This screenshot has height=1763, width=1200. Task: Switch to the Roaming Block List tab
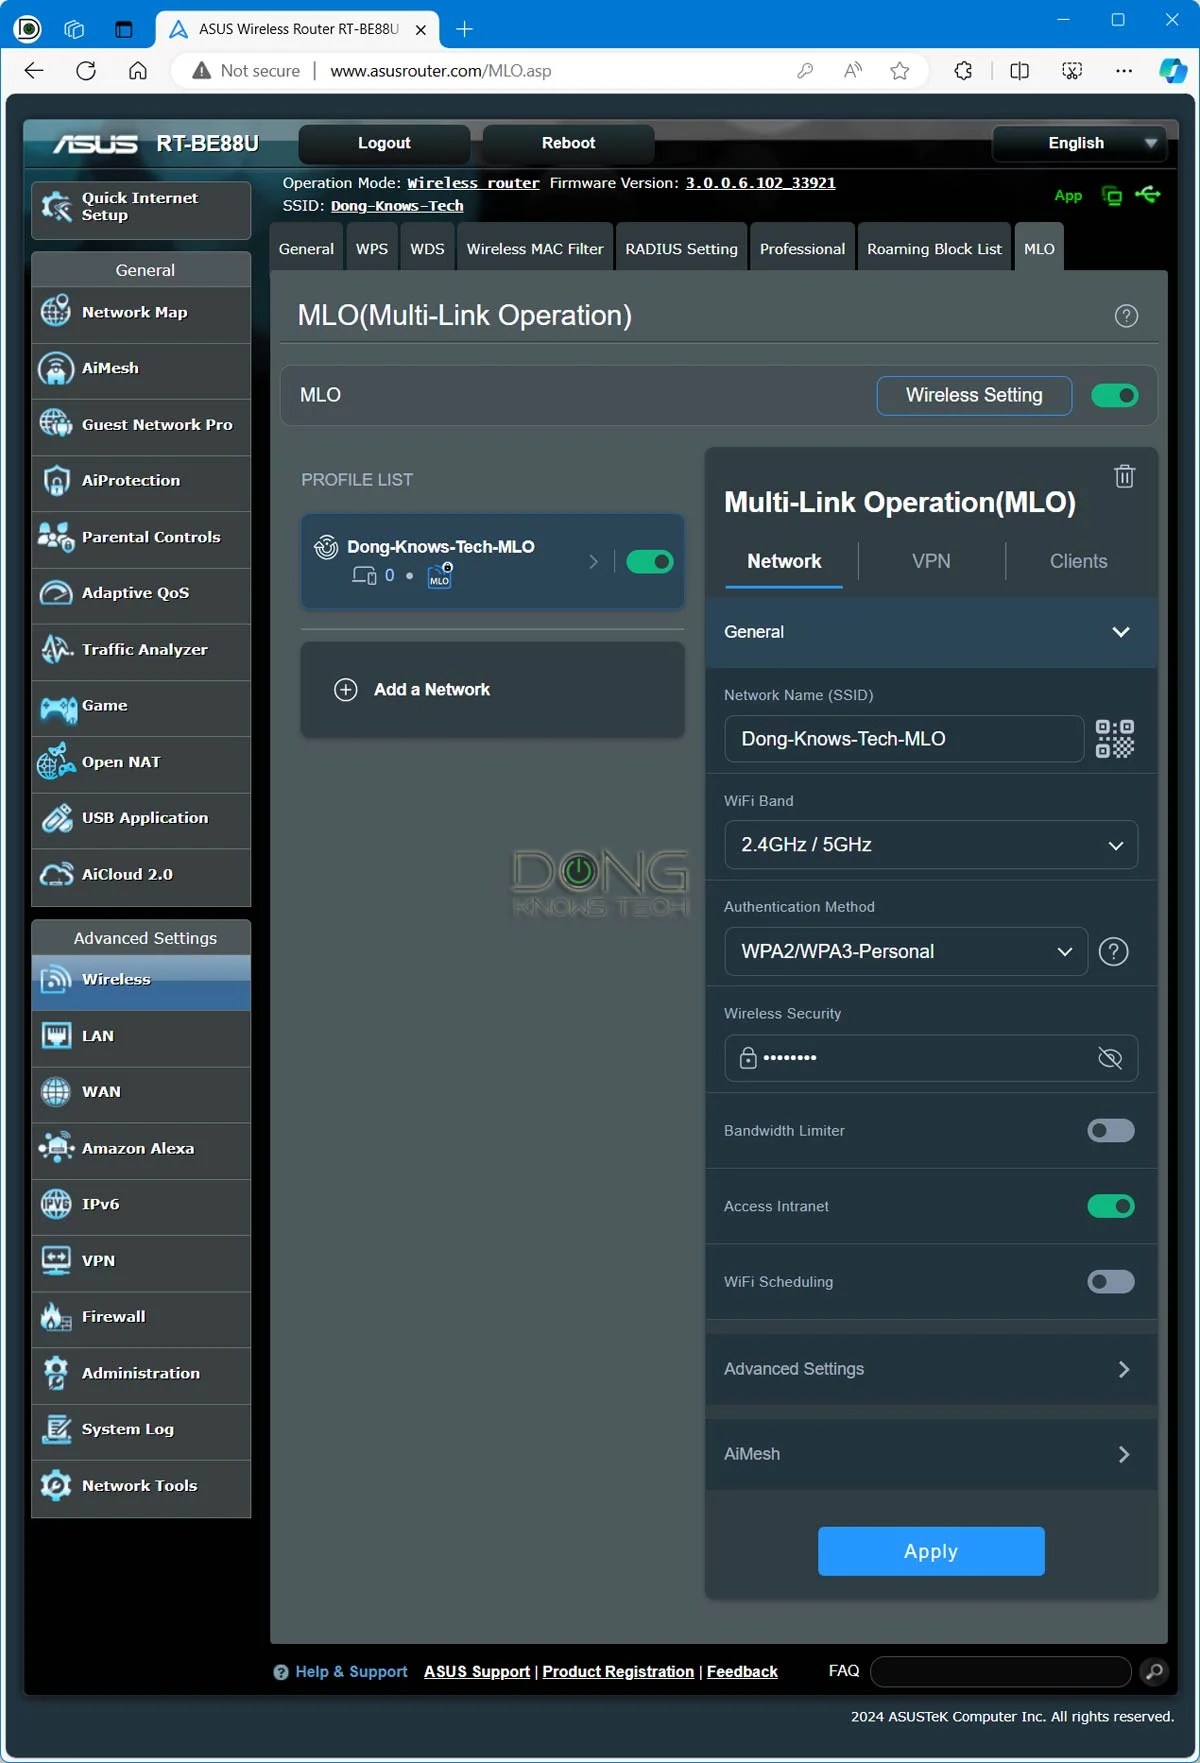[934, 249]
